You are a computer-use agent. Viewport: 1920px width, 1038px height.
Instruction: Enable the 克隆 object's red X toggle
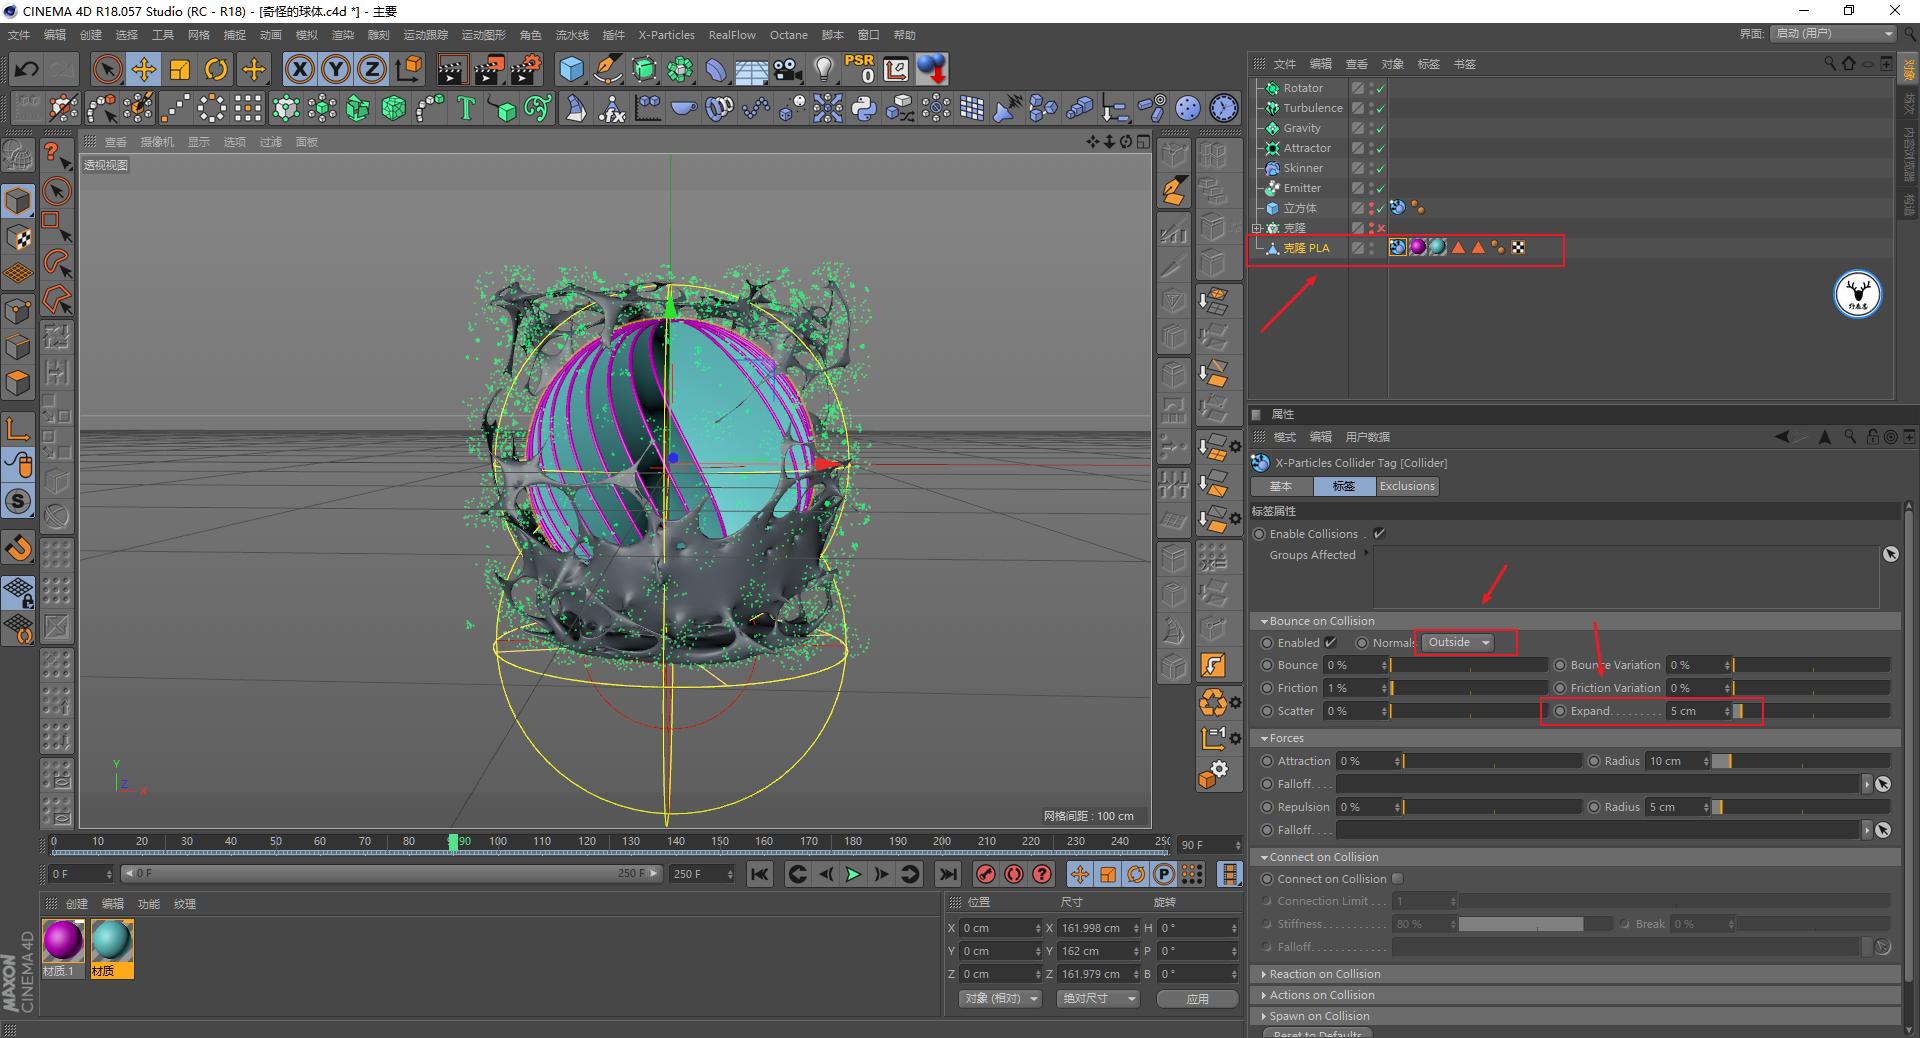(x=1378, y=228)
